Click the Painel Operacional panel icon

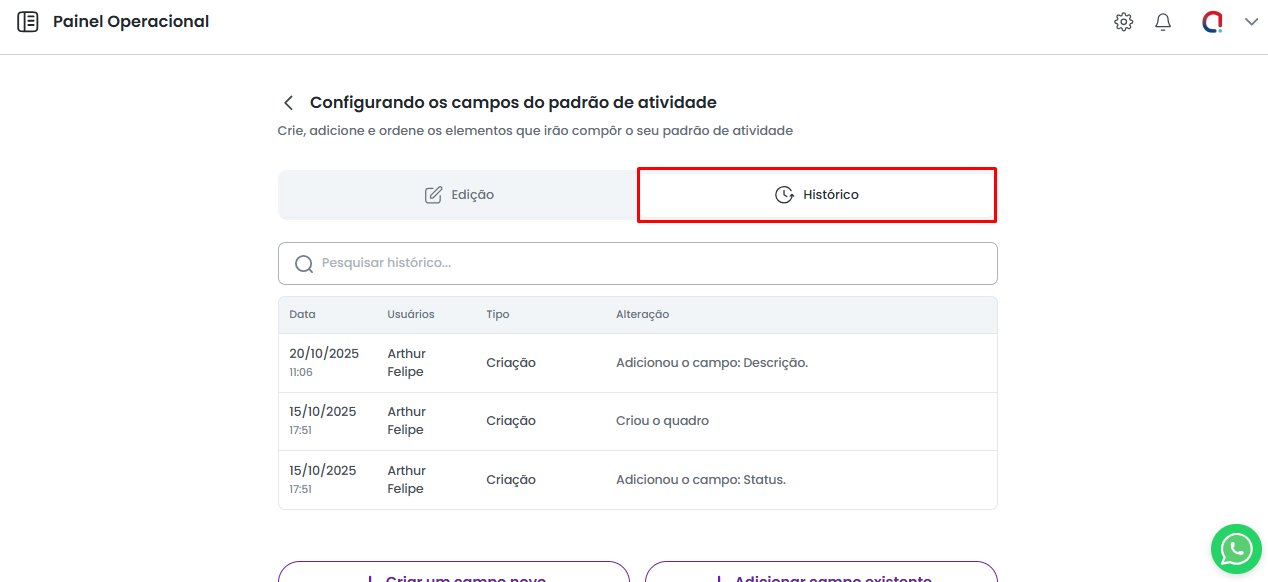tap(28, 22)
